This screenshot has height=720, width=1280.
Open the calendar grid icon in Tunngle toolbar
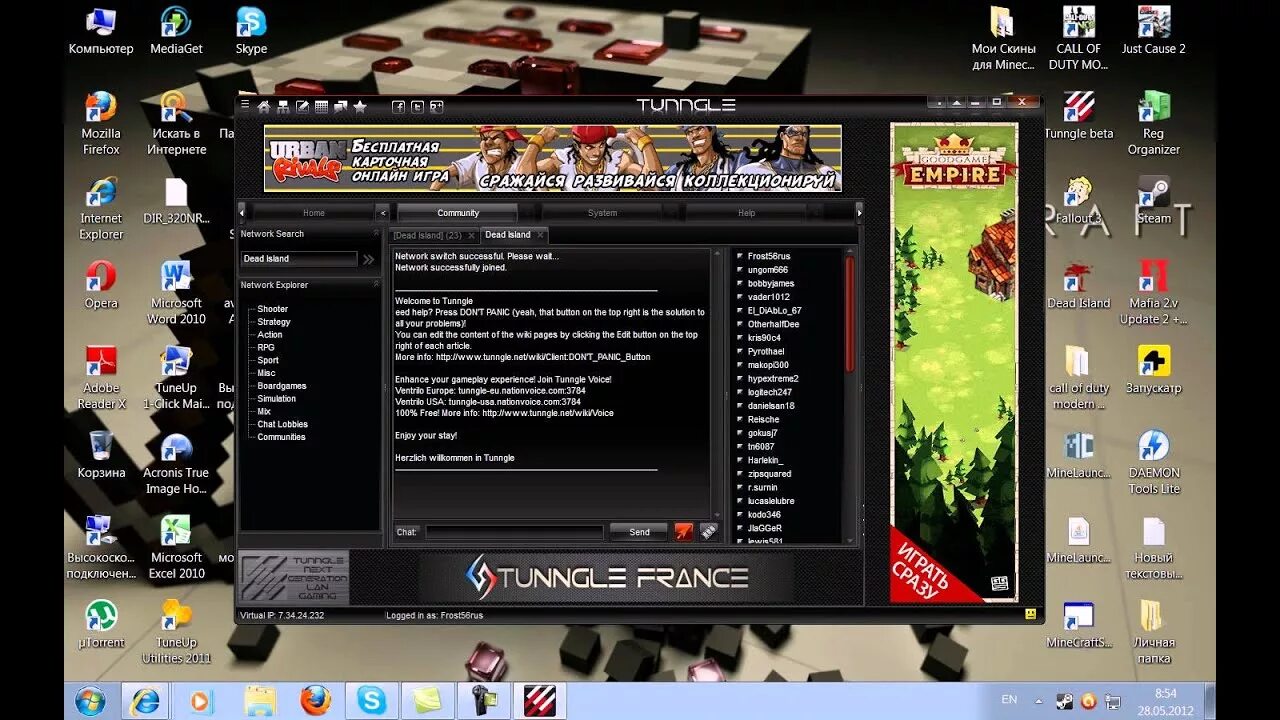(321, 106)
